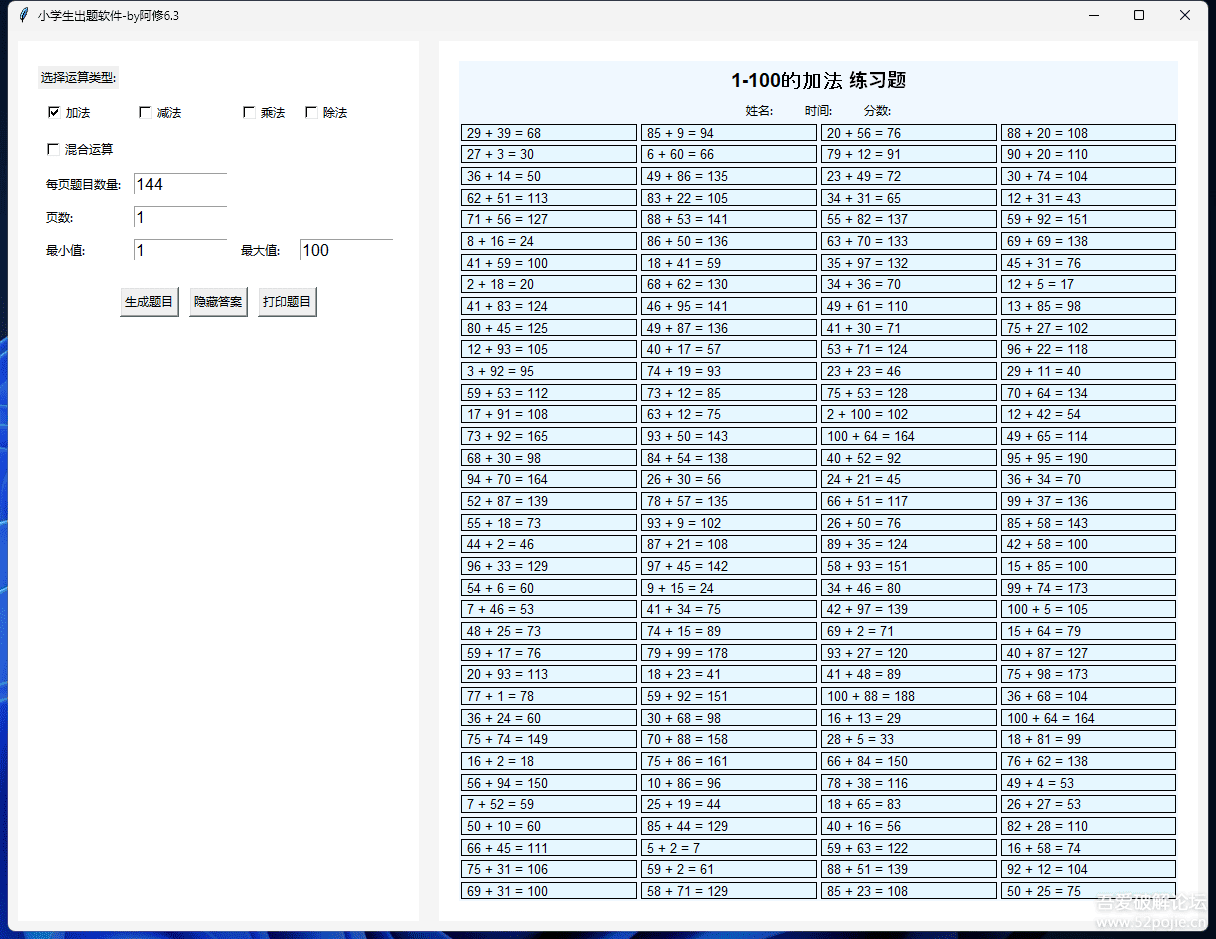Viewport: 1216px width, 939px height.
Task: Uncheck the 加法 addition checkbox
Action: pyautogui.click(x=54, y=113)
